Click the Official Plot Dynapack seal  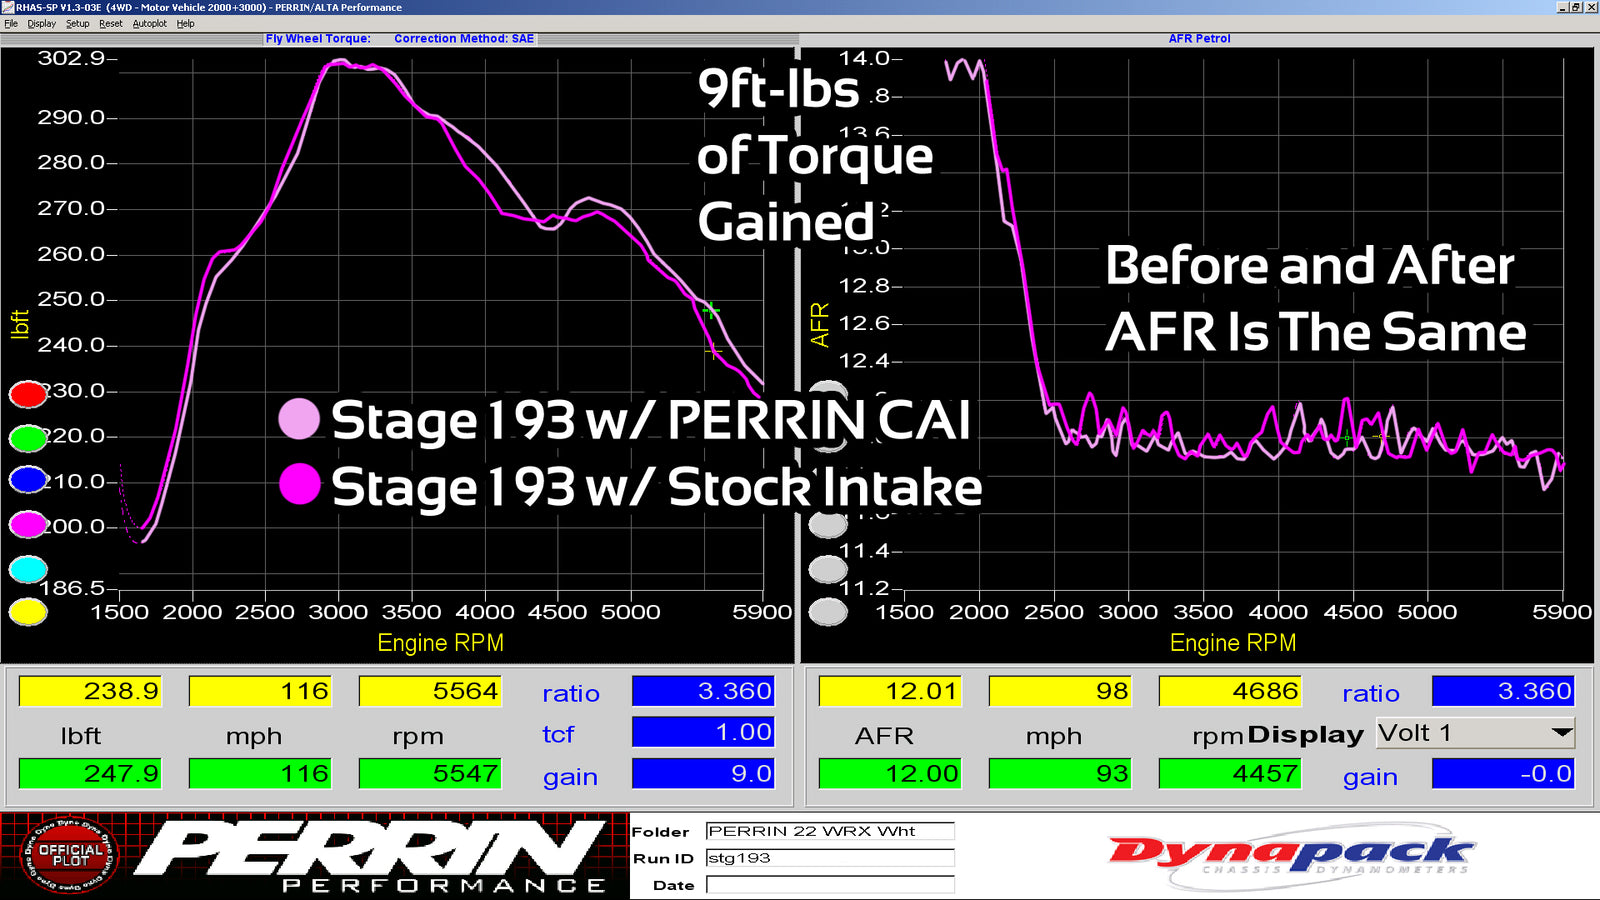(70, 855)
